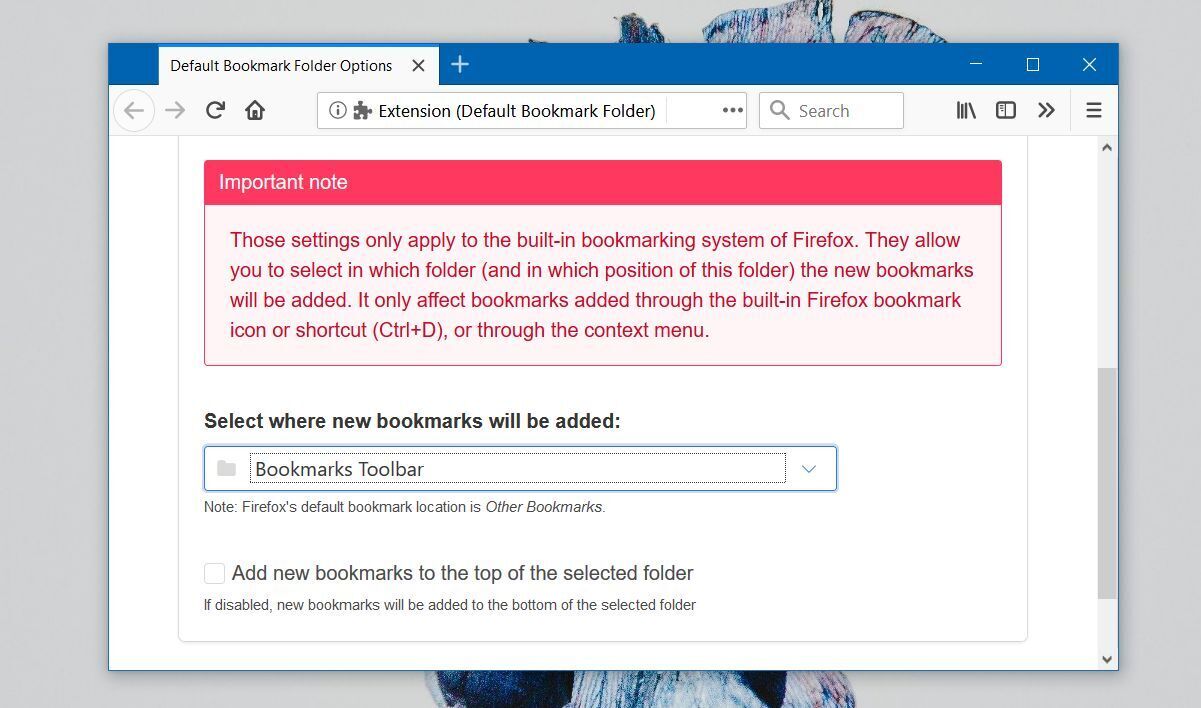The image size is (1201, 708).
Task: Click the Forward navigation arrow
Action: click(x=175, y=111)
